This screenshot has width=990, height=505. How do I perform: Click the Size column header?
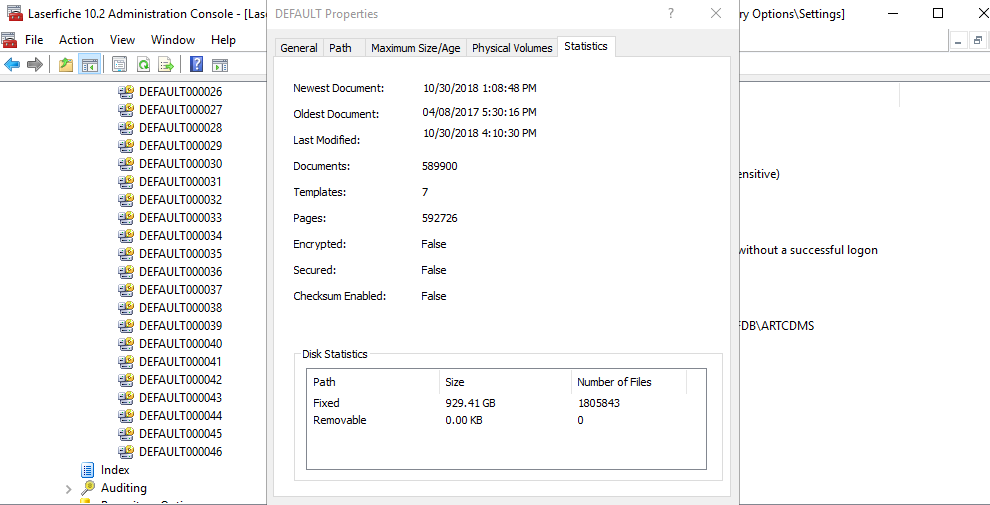(455, 382)
